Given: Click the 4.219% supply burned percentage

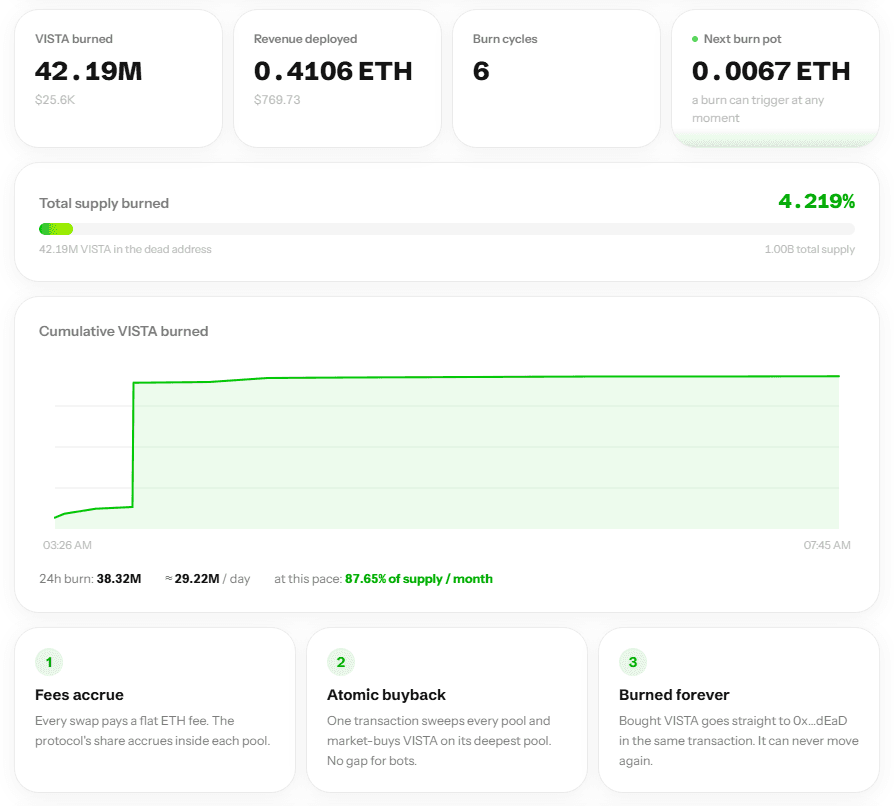Looking at the screenshot, I should [x=816, y=201].
